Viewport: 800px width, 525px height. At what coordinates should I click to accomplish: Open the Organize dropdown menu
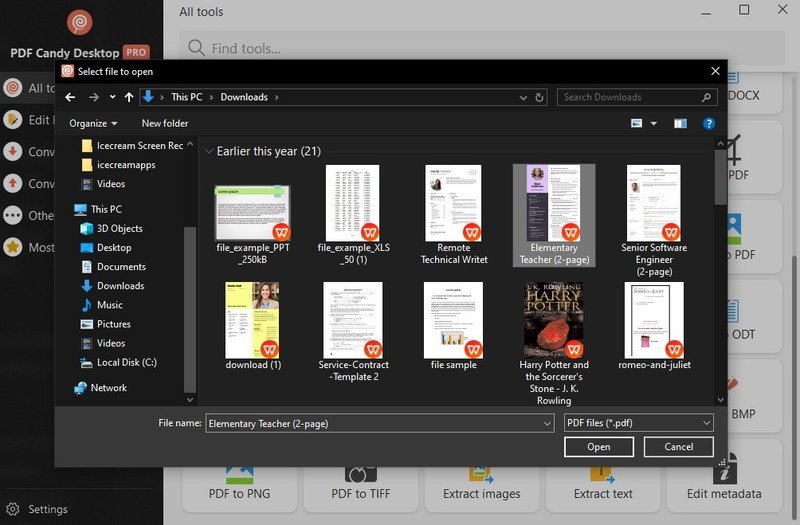(x=93, y=123)
